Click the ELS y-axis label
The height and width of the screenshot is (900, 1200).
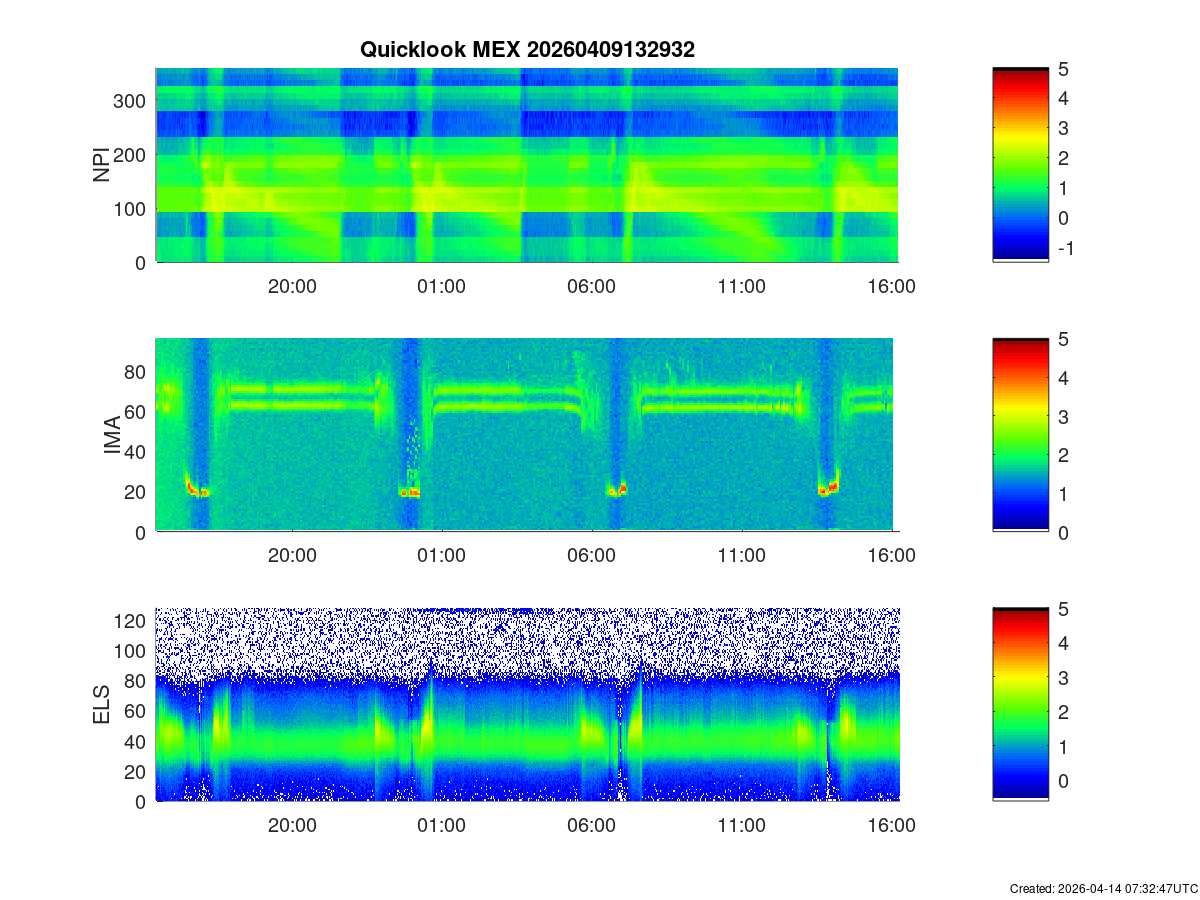tap(102, 705)
